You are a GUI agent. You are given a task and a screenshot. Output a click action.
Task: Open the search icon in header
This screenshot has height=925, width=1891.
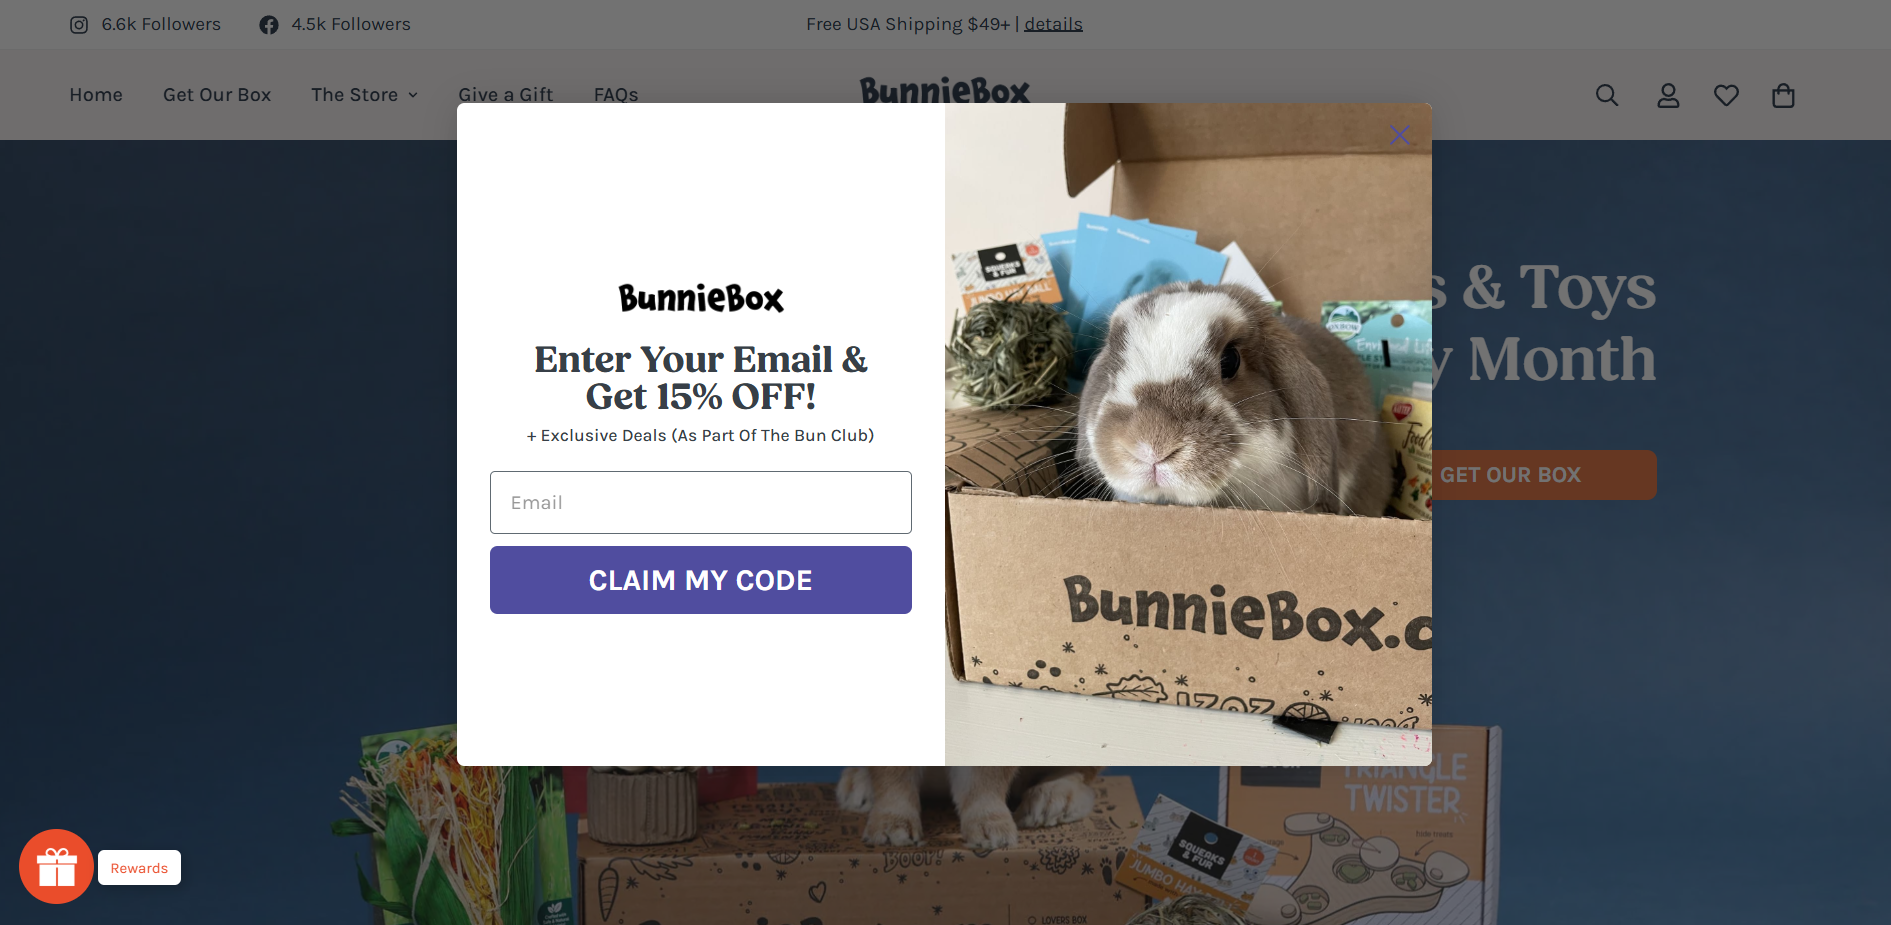coord(1607,95)
